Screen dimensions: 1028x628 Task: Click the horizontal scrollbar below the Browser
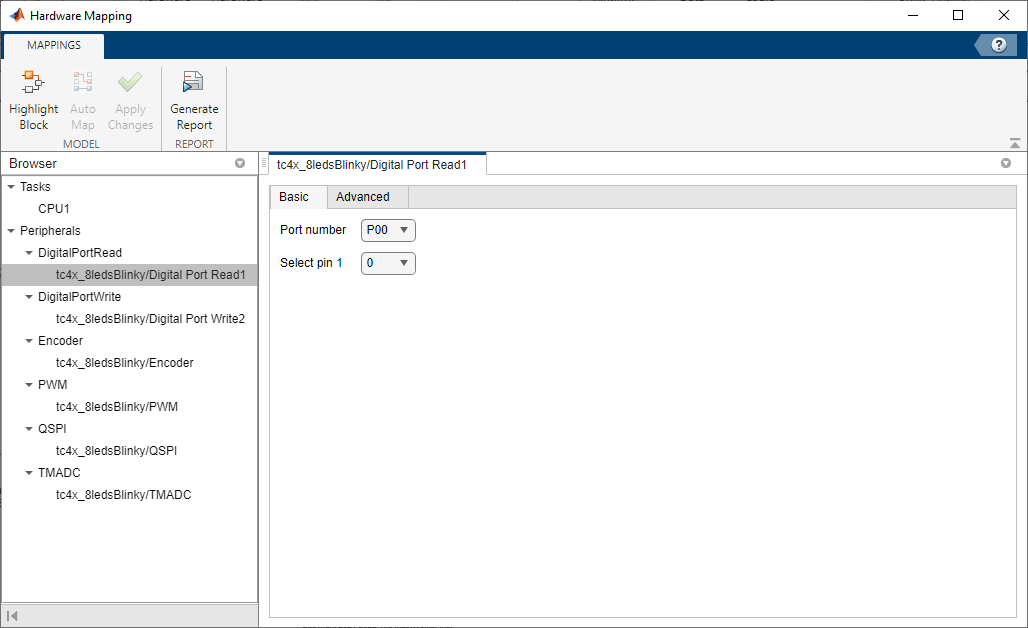[x=130, y=616]
